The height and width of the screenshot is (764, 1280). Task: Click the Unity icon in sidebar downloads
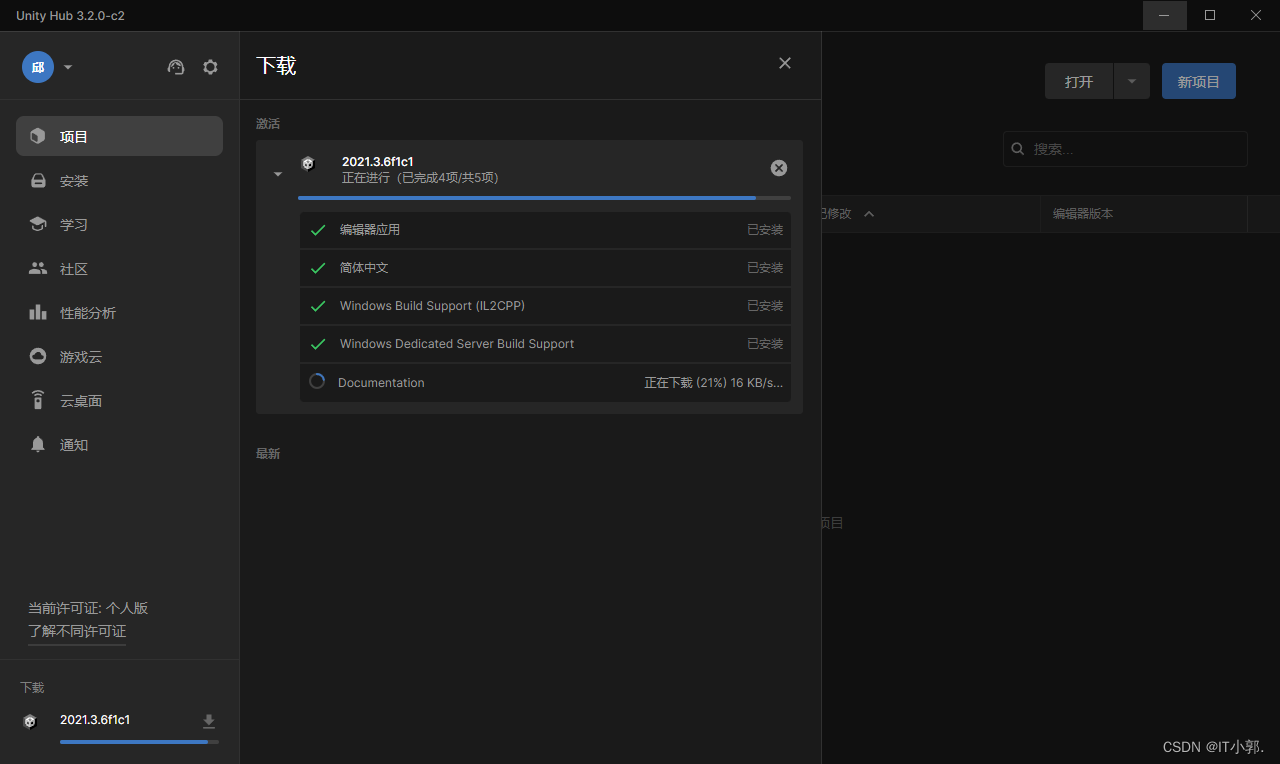[x=30, y=721]
